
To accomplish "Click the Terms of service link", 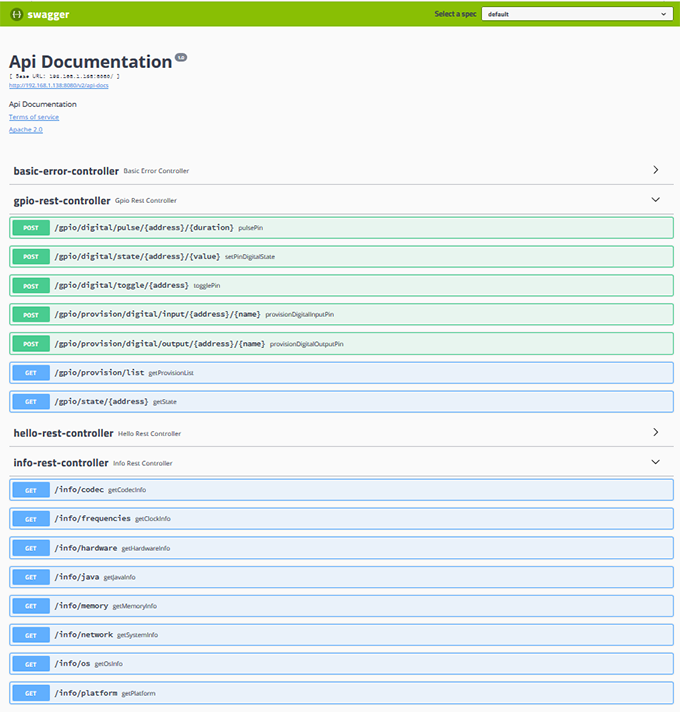I will 34,117.
